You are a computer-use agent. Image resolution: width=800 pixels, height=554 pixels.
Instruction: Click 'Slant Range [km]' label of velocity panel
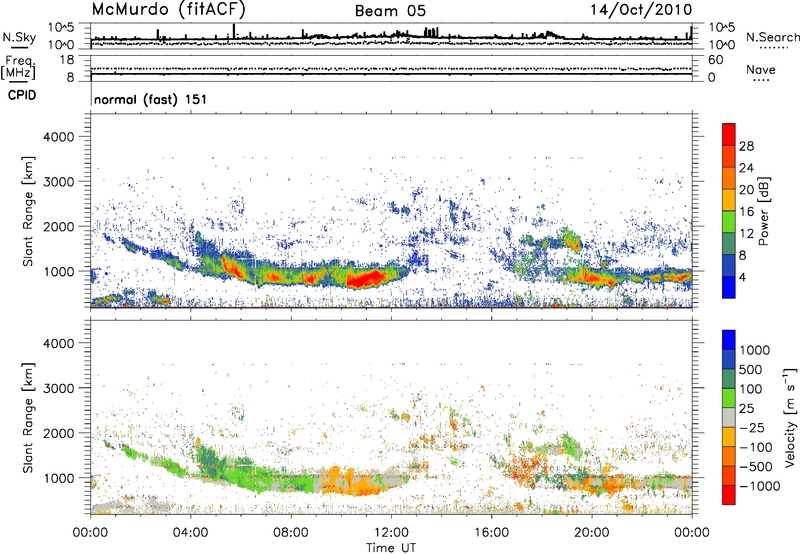pyautogui.click(x=28, y=417)
